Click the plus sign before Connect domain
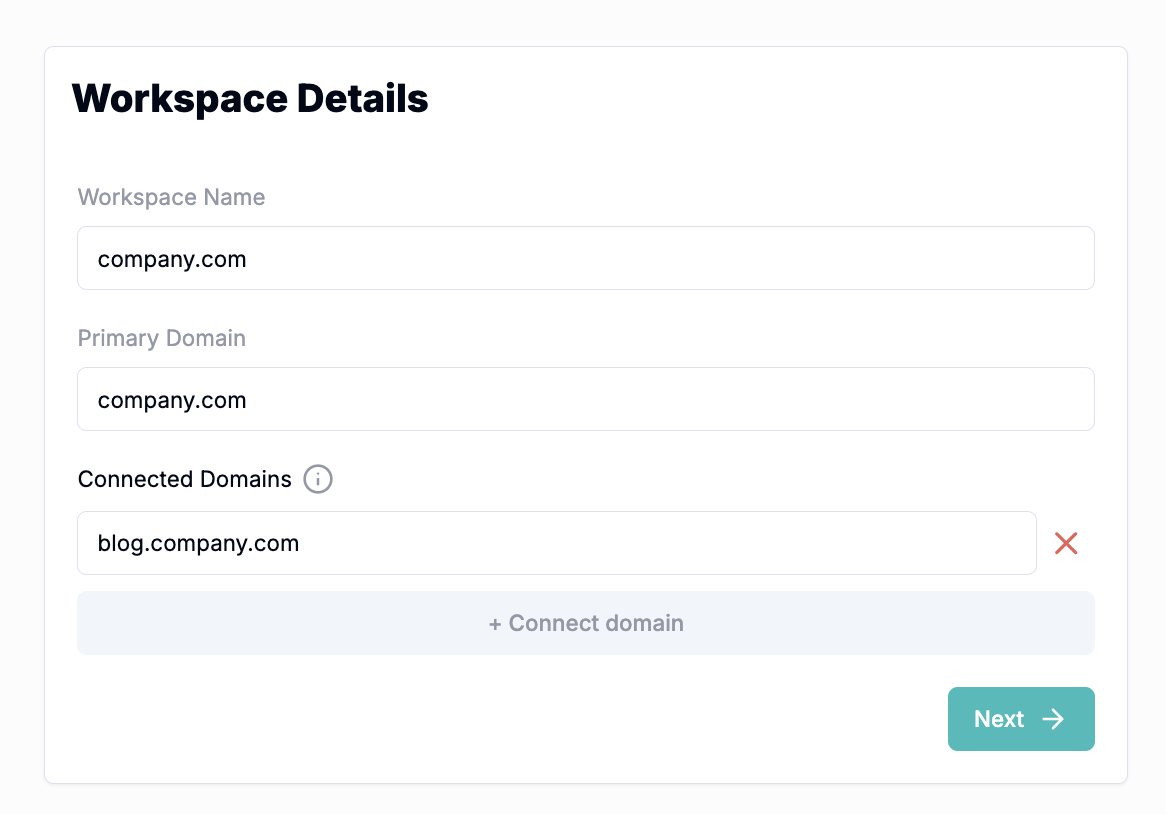Viewport: 1166px width, 814px height. [495, 624]
